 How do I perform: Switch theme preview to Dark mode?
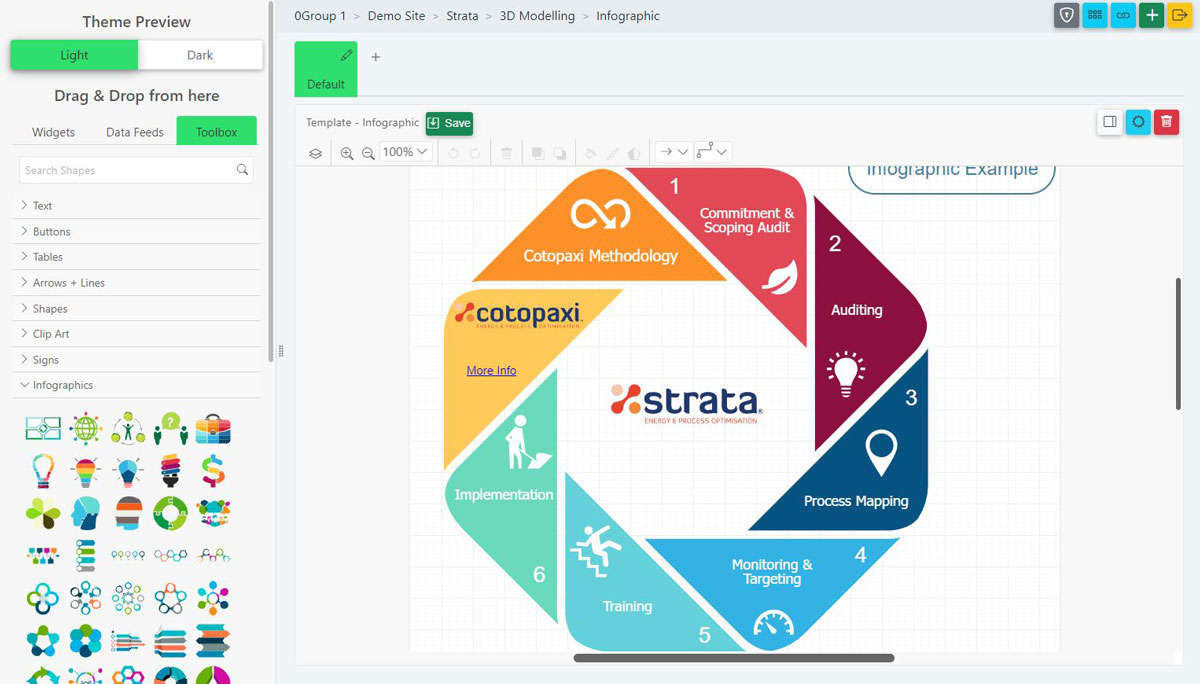[200, 55]
